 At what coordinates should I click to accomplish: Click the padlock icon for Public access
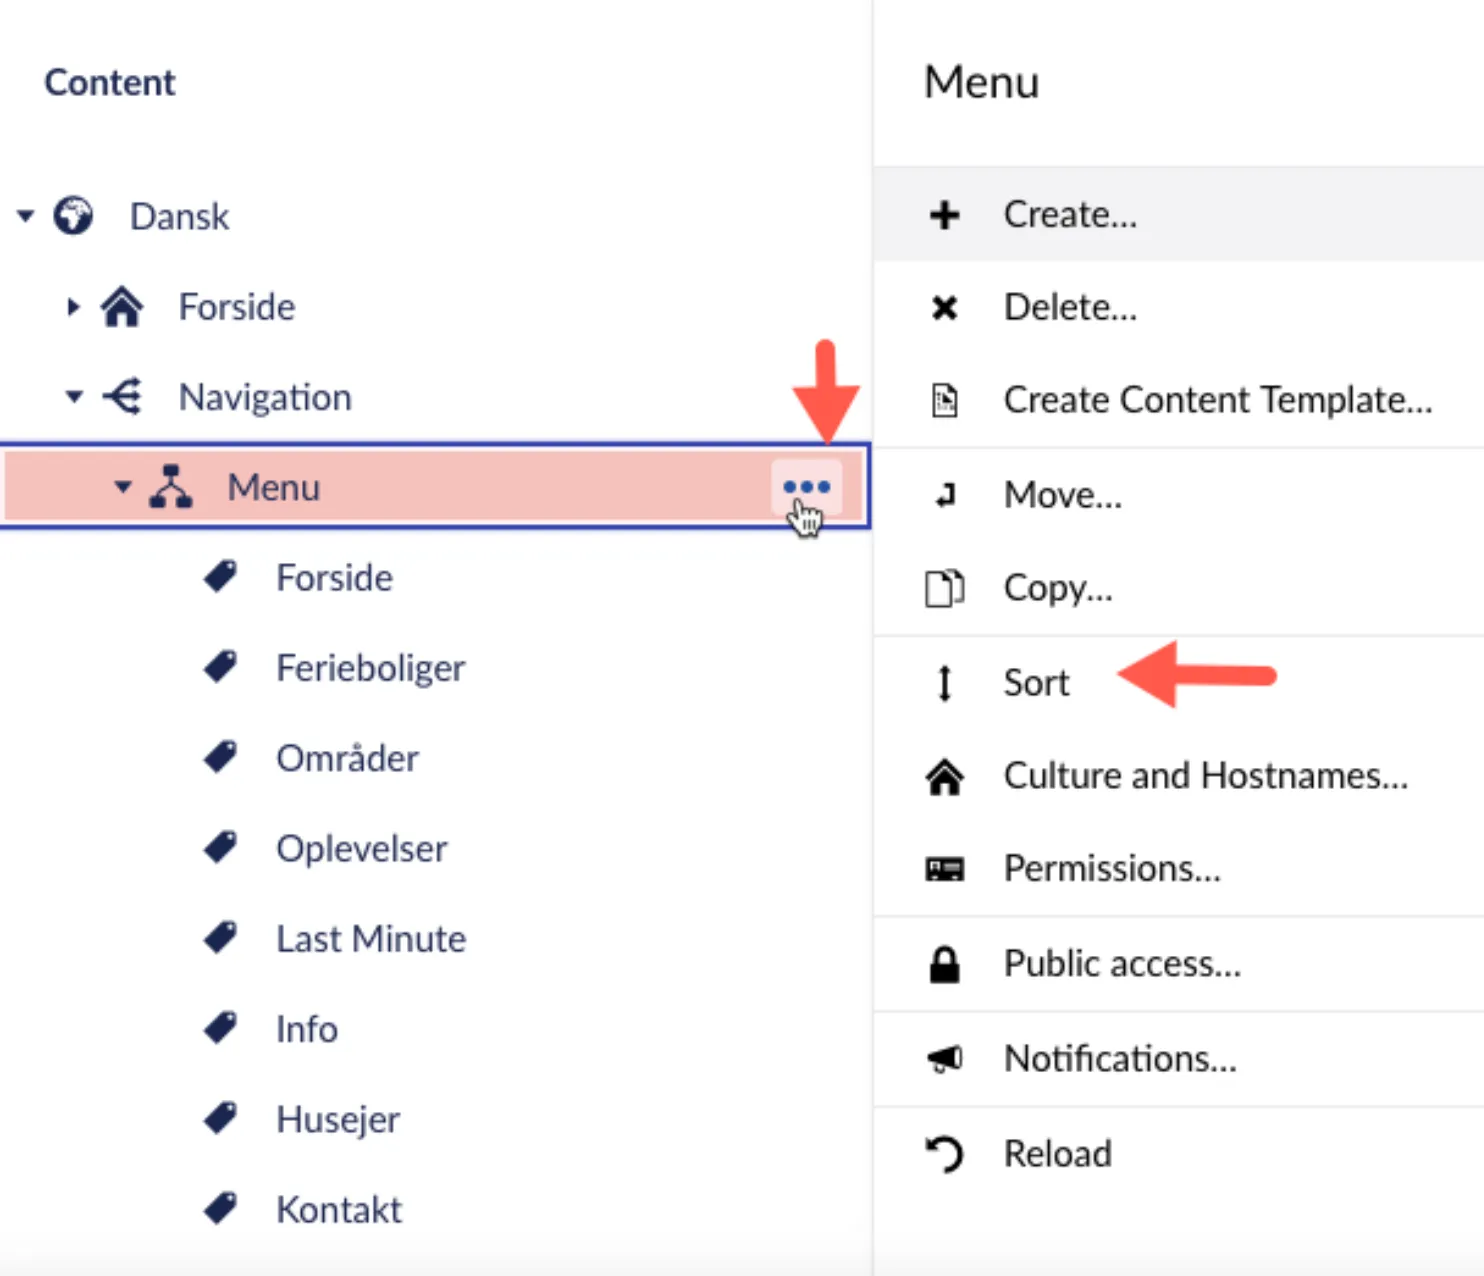(x=944, y=964)
